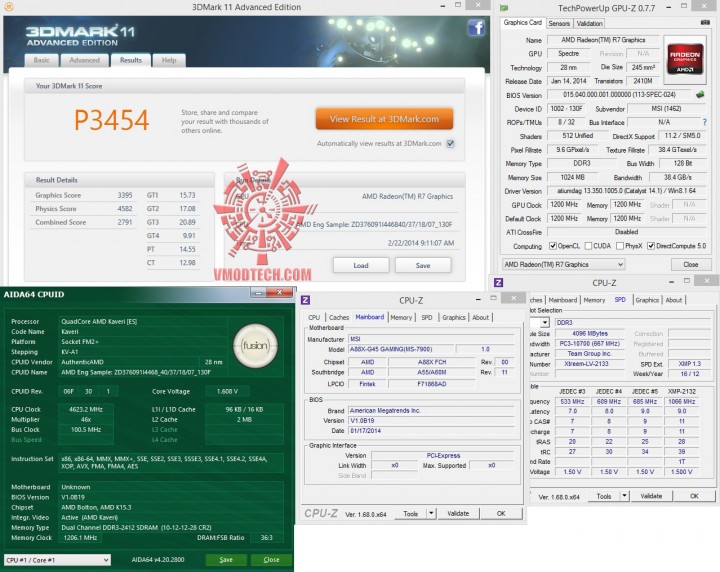Toggle the OpenCL checkbox in GPU-Z
The image size is (720, 572).
pyautogui.click(x=553, y=246)
